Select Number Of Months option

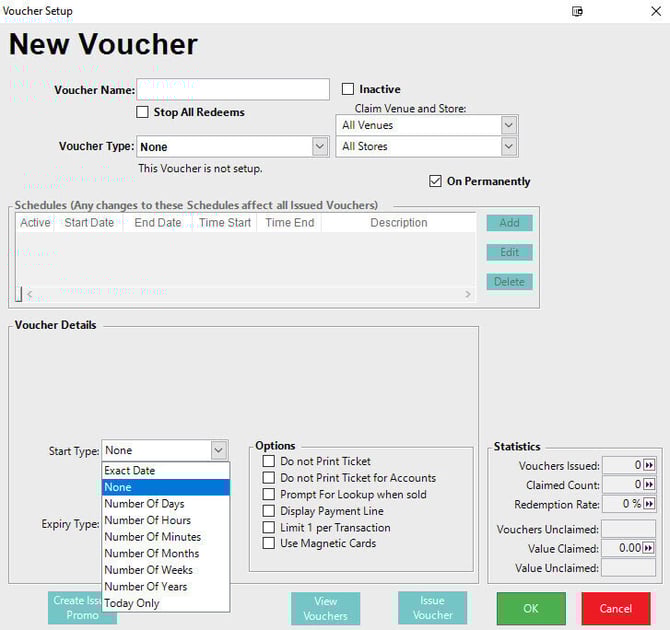(x=151, y=553)
